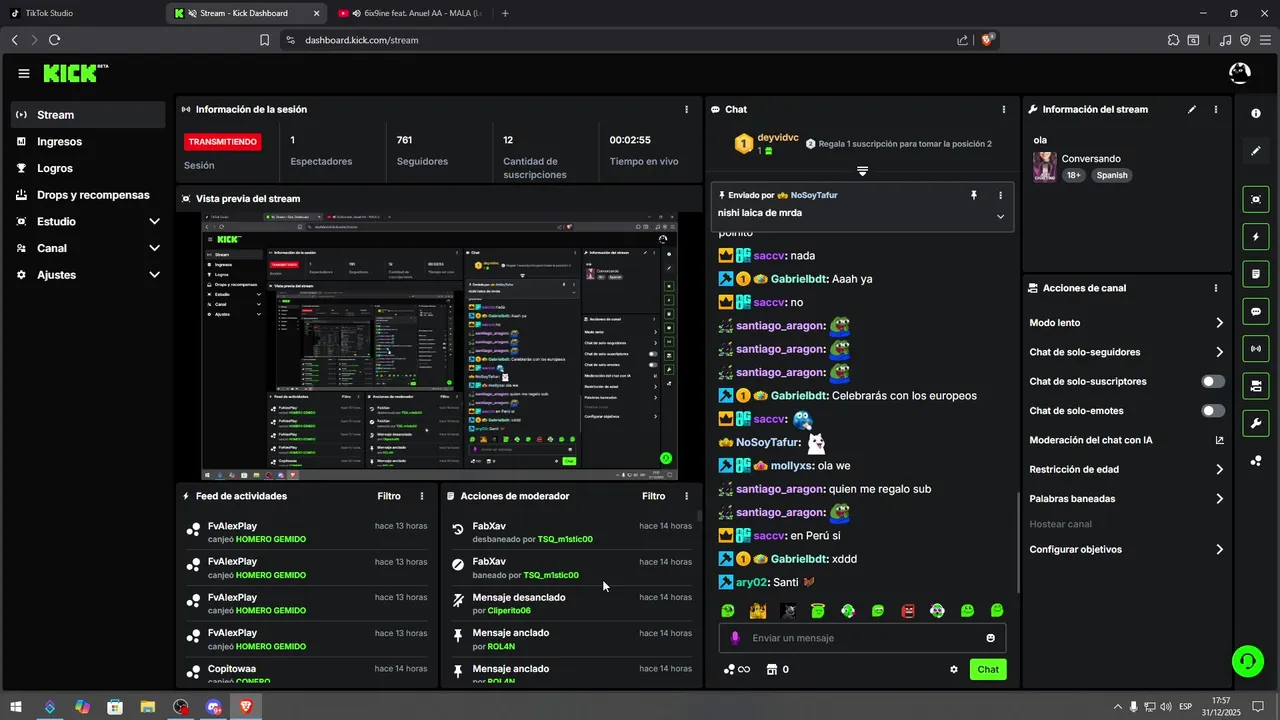Screen dimensions: 1280x720
Task: Open Drops y recompensas in the sidebar
Action: click(89, 195)
